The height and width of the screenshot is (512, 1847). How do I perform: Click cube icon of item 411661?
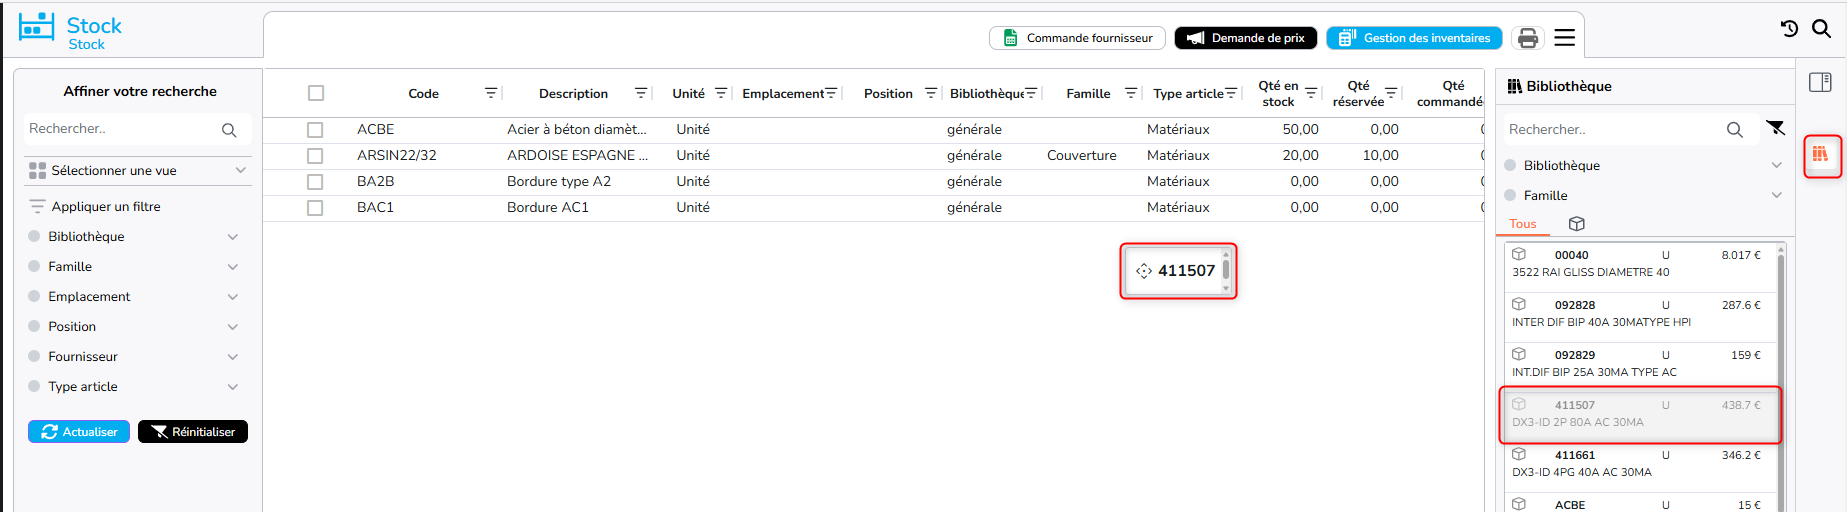(1519, 454)
